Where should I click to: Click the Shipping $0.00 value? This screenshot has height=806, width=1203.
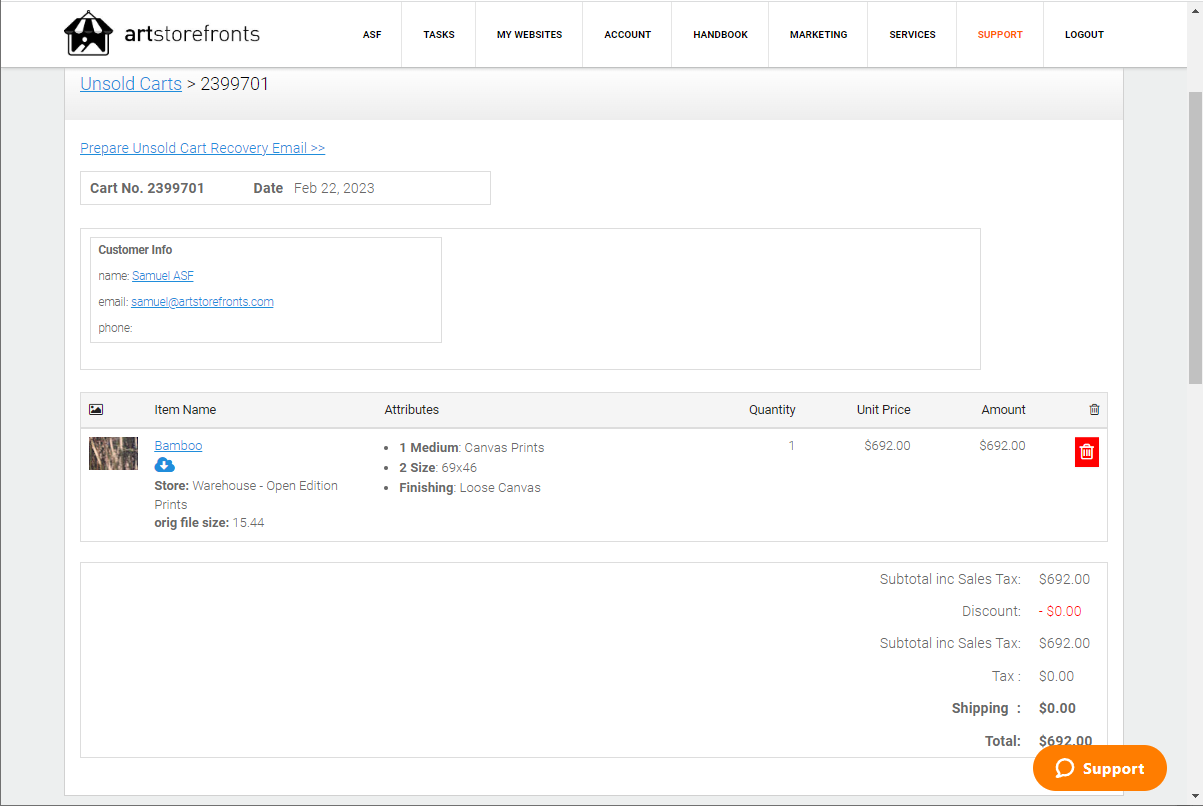pyautogui.click(x=1057, y=708)
